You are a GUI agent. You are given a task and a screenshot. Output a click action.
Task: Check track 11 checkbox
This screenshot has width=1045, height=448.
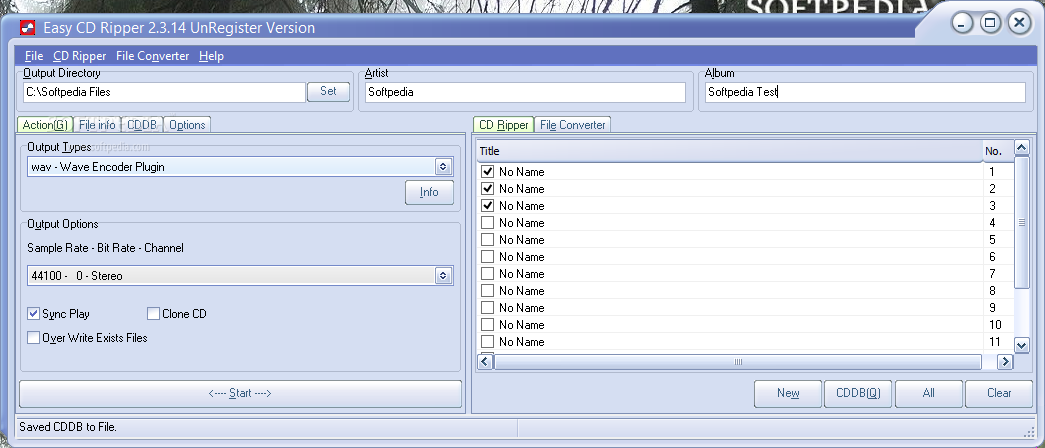(x=488, y=342)
